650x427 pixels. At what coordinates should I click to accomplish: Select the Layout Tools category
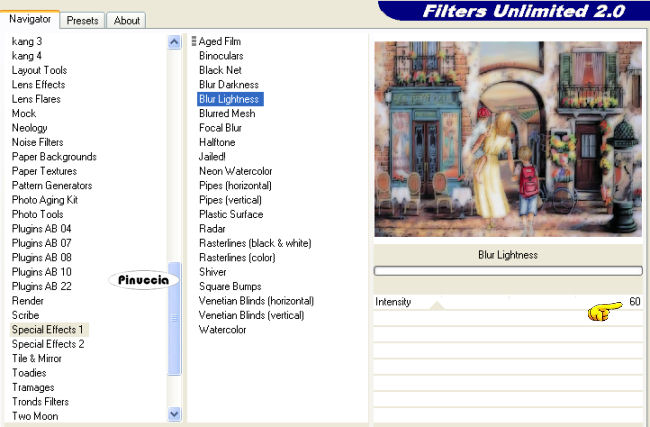(39, 70)
